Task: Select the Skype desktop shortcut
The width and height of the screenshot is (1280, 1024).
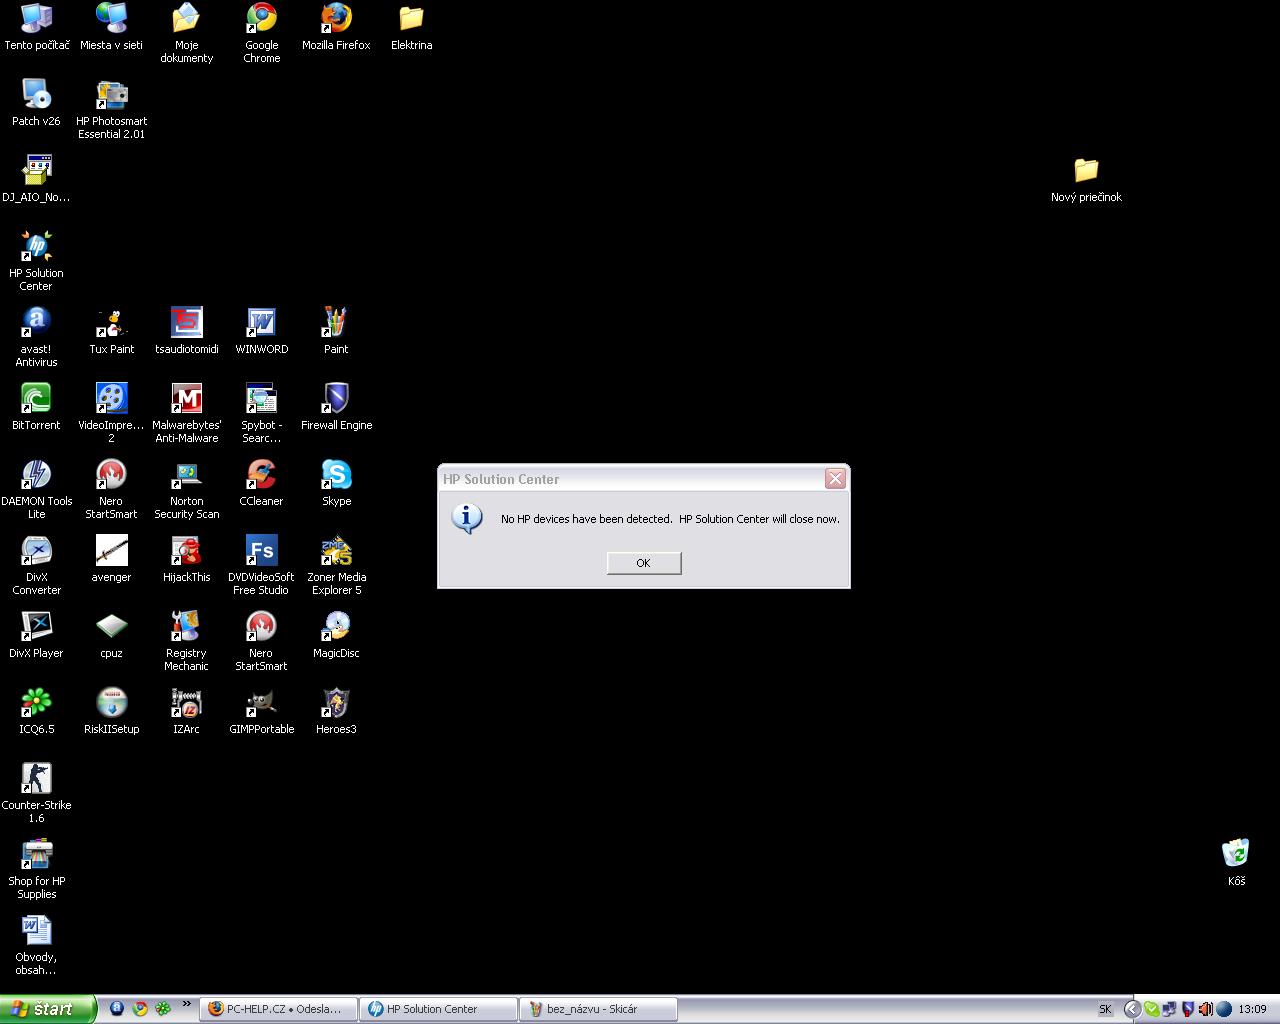Action: click(x=336, y=483)
